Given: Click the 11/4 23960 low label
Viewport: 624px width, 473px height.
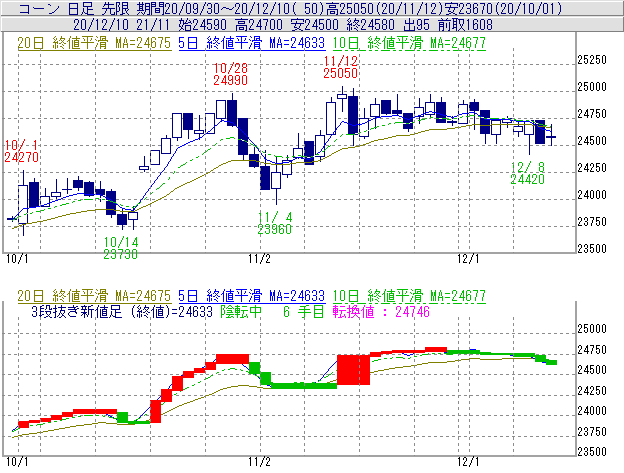Looking at the screenshot, I should [275, 223].
